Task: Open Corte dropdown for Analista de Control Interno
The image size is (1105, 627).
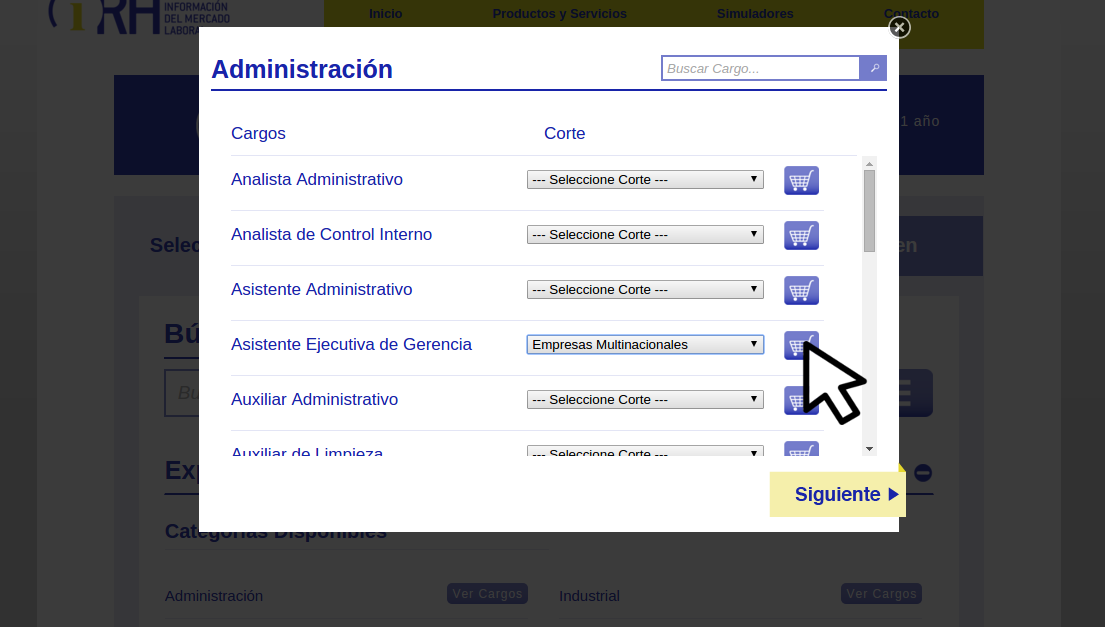Action: pyautogui.click(x=645, y=235)
